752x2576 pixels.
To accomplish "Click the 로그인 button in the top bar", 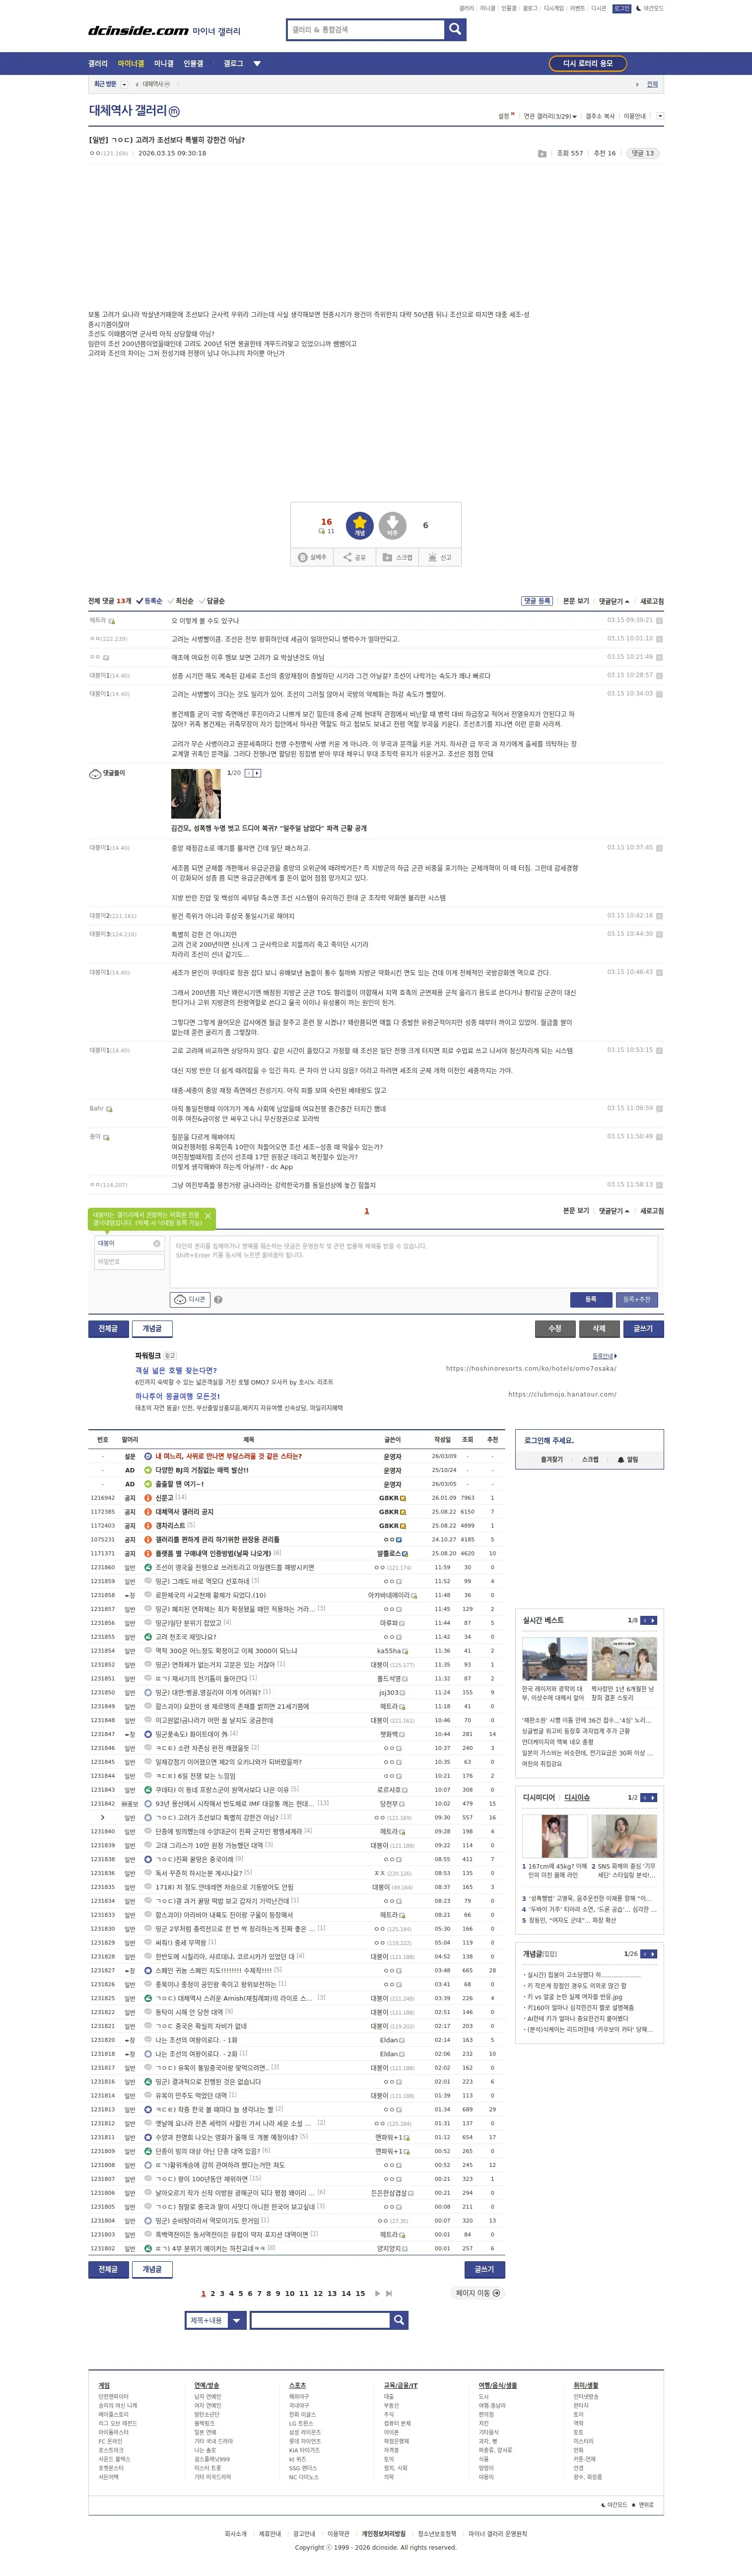I will [622, 8].
